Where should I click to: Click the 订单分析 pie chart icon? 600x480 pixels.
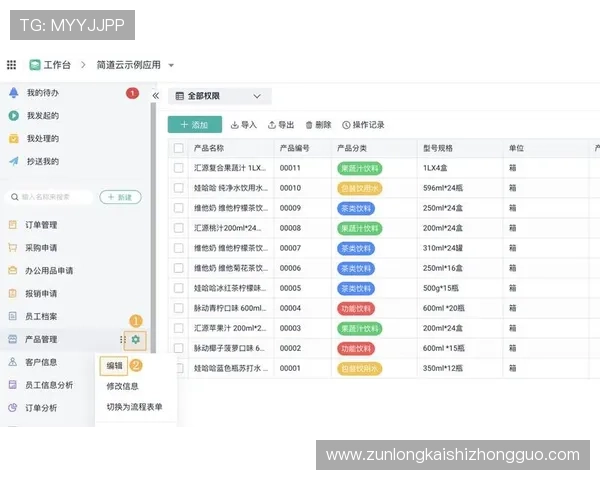[x=13, y=408]
